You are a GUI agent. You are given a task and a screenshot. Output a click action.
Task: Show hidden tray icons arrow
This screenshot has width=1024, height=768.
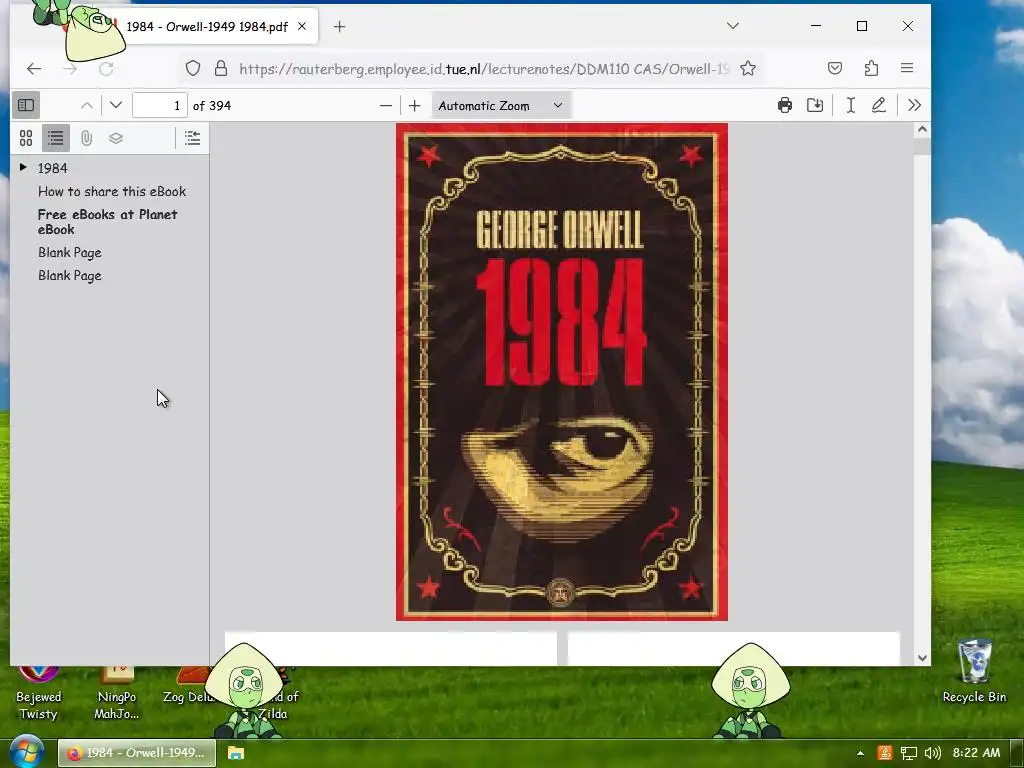(860, 753)
